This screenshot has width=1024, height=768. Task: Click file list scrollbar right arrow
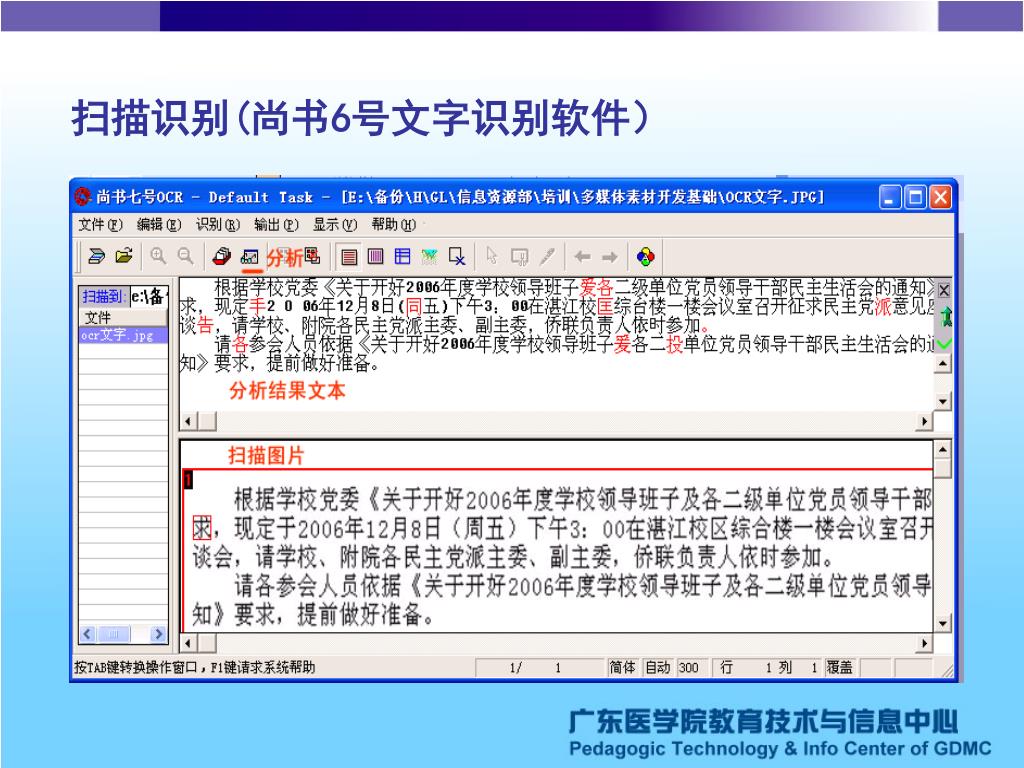point(157,633)
